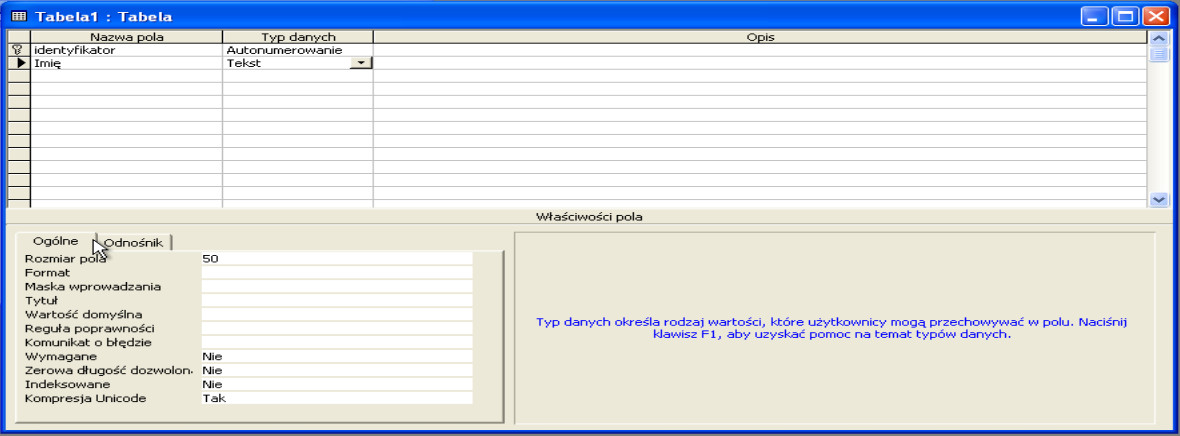The width and height of the screenshot is (1180, 436).
Task: Close the Tabela1 table window
Action: click(x=1156, y=16)
